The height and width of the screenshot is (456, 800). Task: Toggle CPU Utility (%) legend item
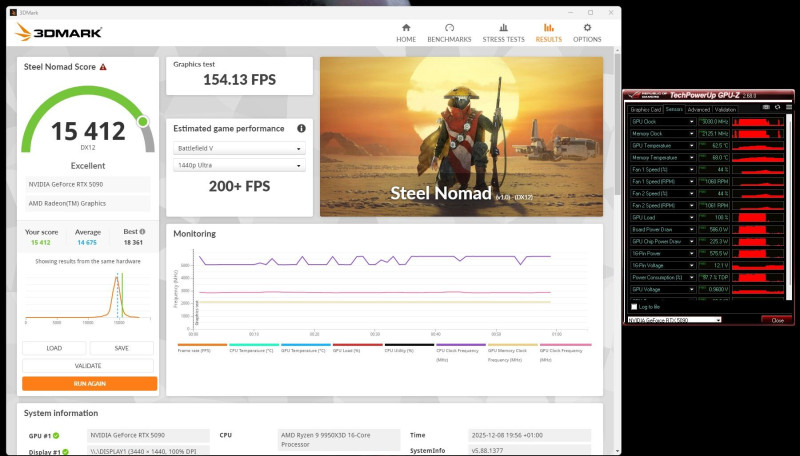[409, 348]
